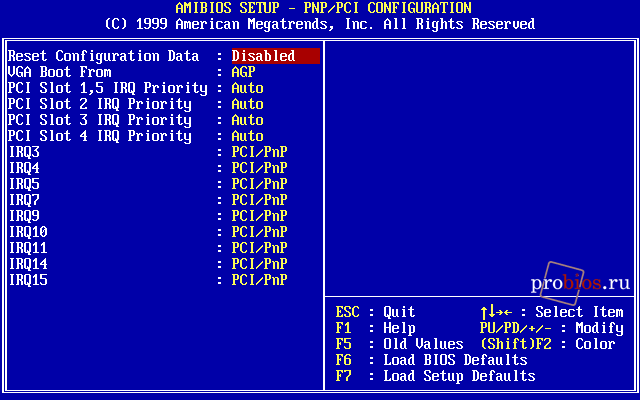Select the PCI/PnP value for IRQ5
The image size is (640, 400).
259,184
